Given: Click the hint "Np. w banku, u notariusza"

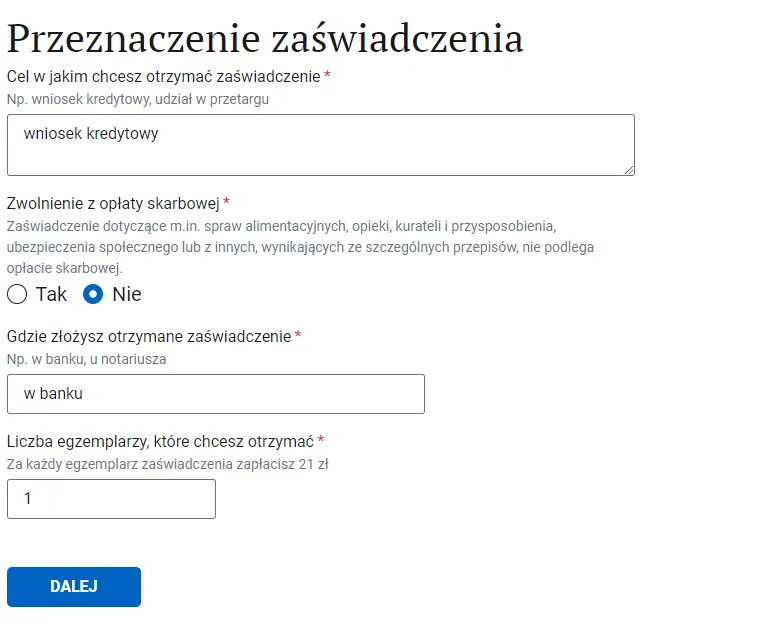Looking at the screenshot, I should (87, 359).
